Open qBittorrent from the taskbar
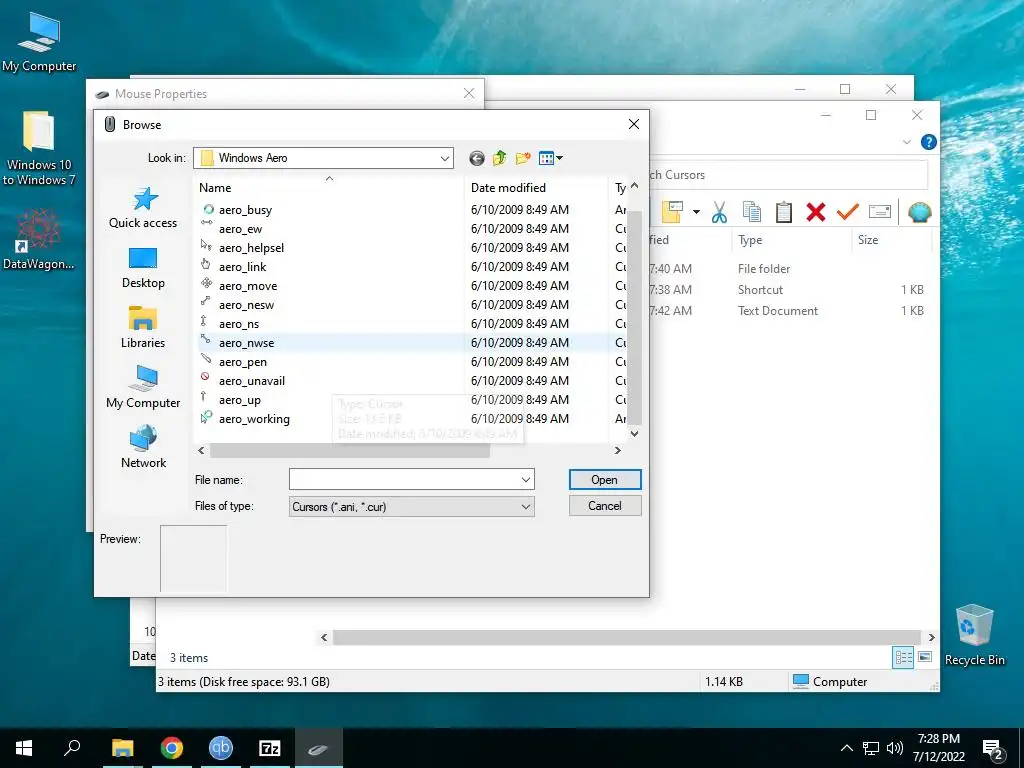 (221, 748)
